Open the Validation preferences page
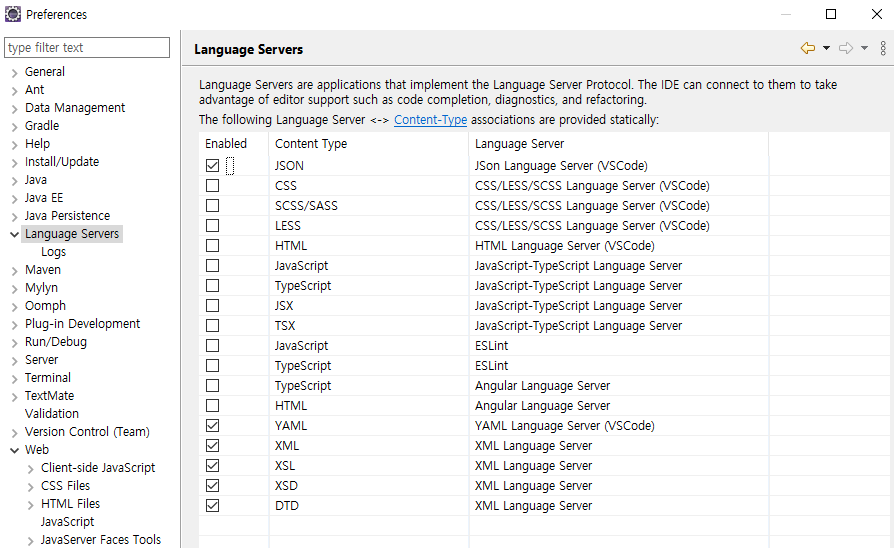The height and width of the screenshot is (548, 894). click(52, 413)
